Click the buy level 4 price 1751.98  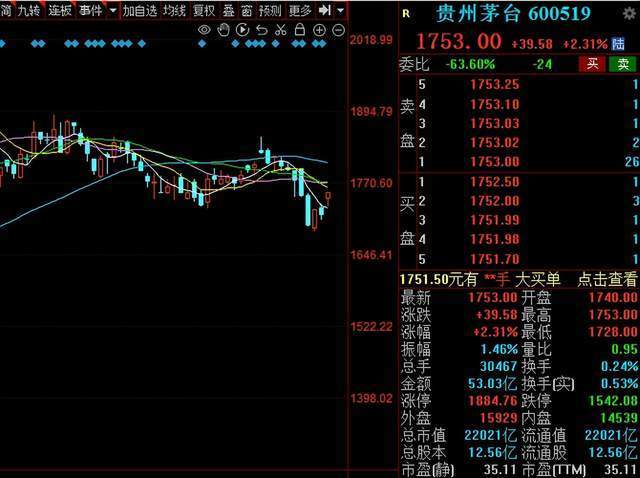click(x=495, y=239)
